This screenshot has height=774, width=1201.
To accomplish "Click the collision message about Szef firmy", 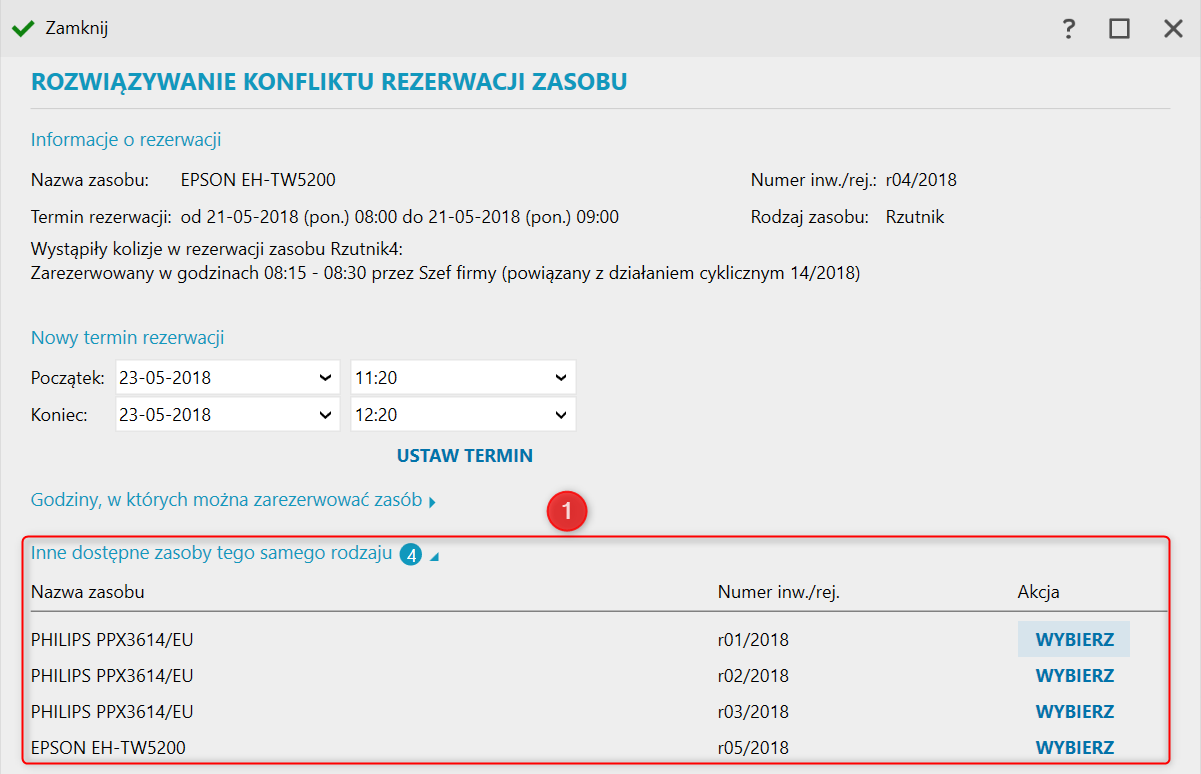I will tap(445, 272).
